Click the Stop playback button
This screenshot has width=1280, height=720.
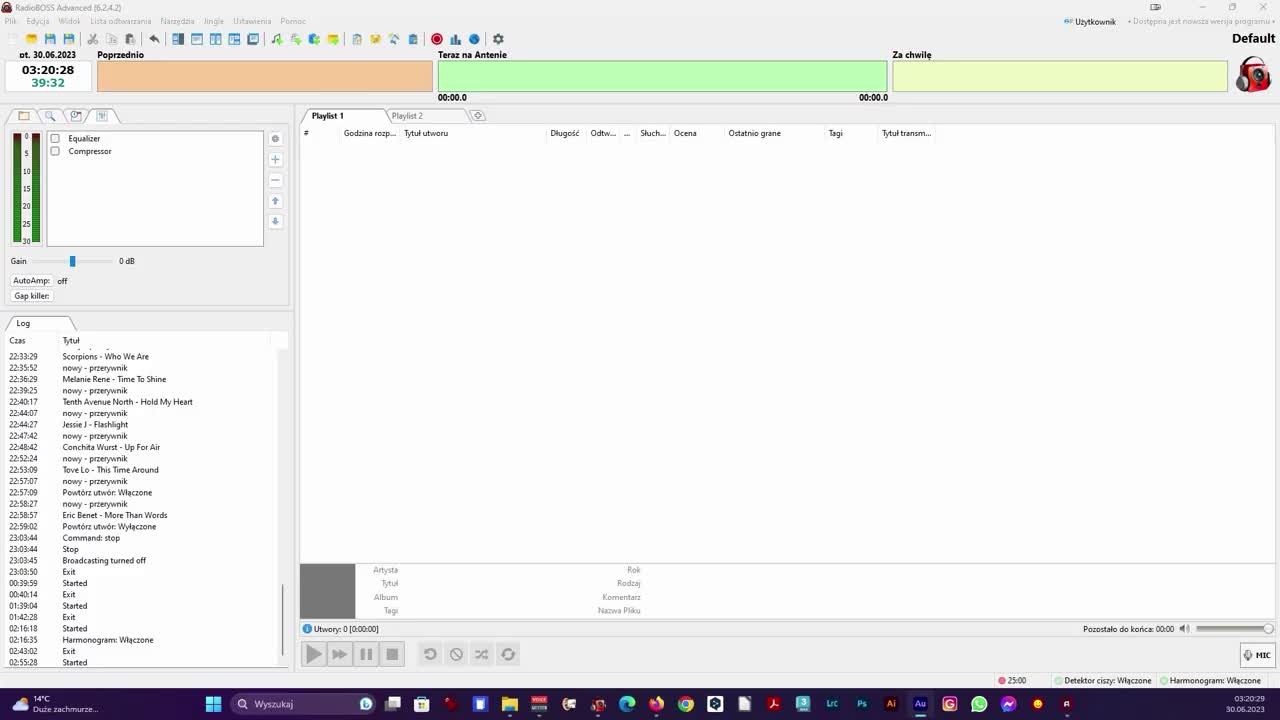(x=392, y=654)
